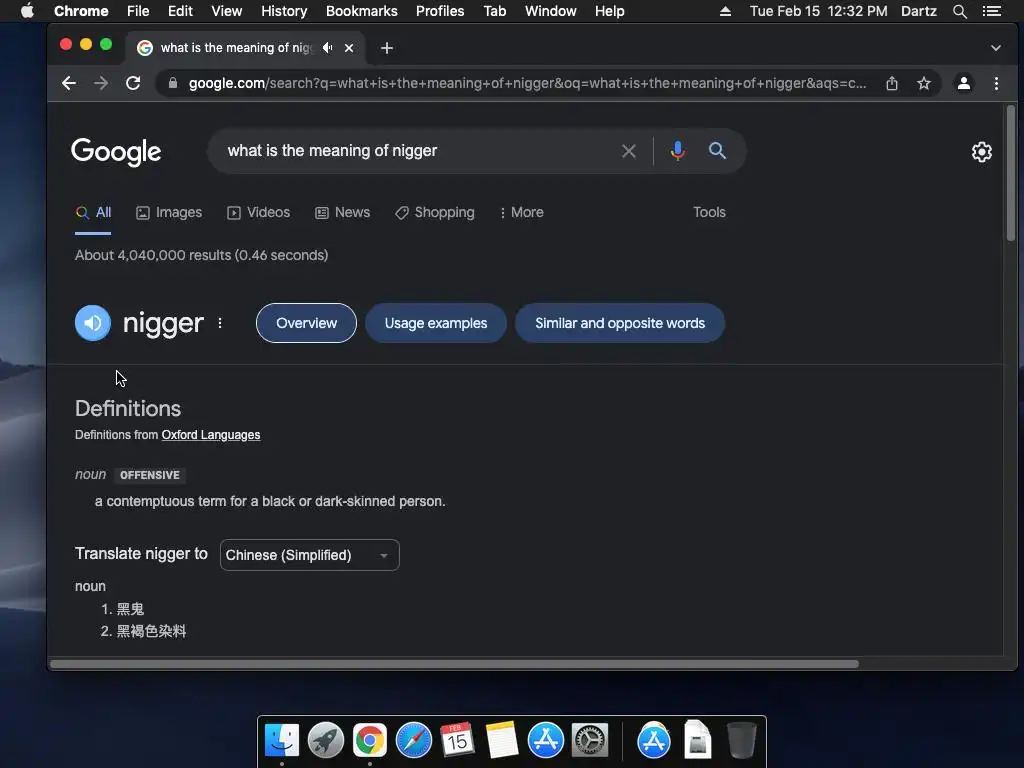The width and height of the screenshot is (1024, 768).
Task: Switch to Videos results tab
Action: point(259,212)
